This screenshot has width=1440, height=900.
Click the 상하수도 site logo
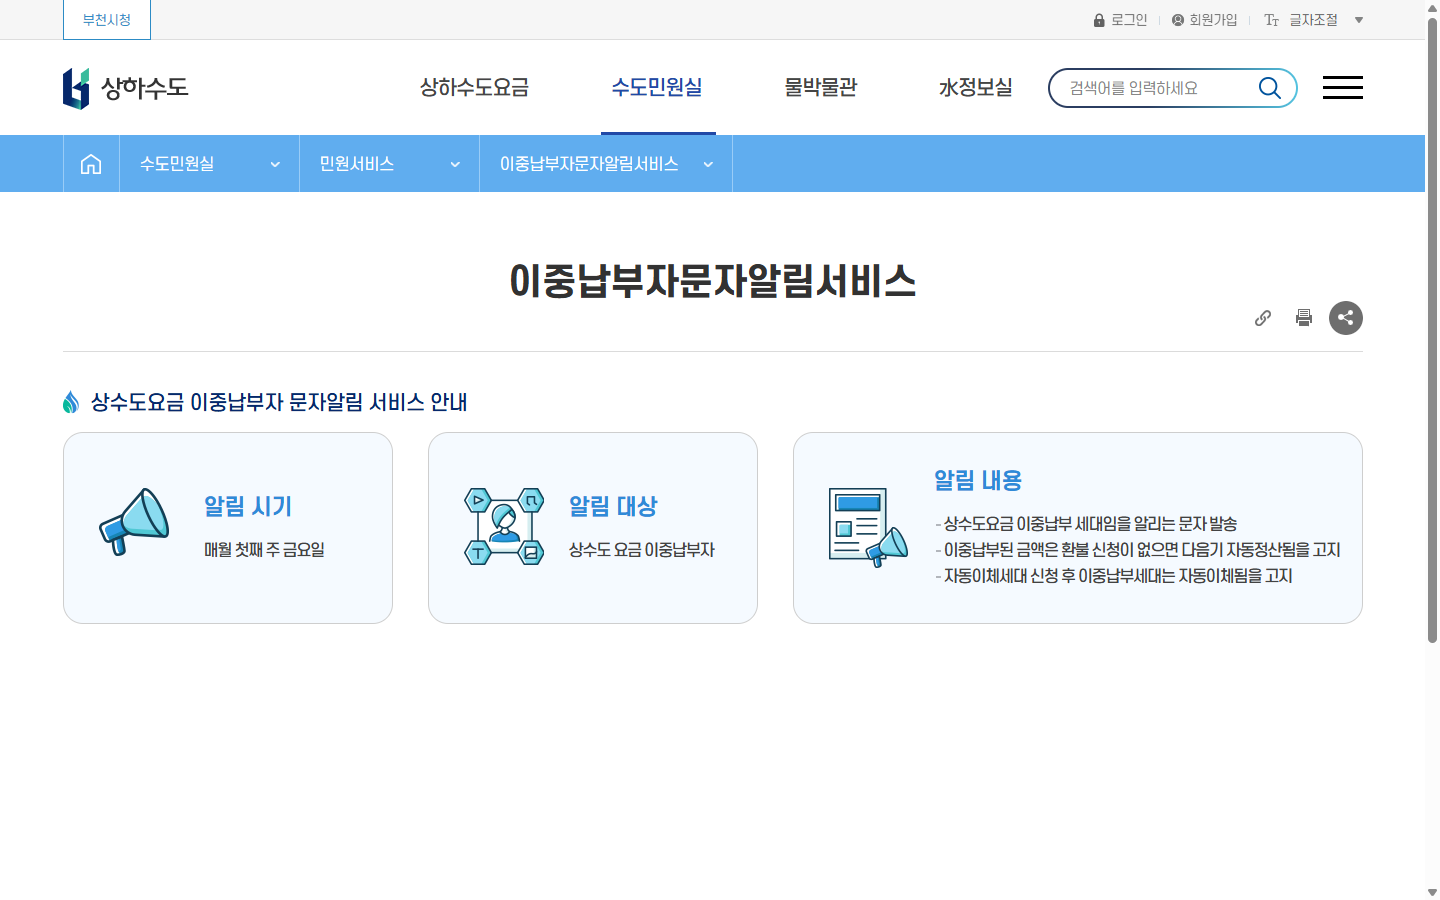tap(125, 88)
